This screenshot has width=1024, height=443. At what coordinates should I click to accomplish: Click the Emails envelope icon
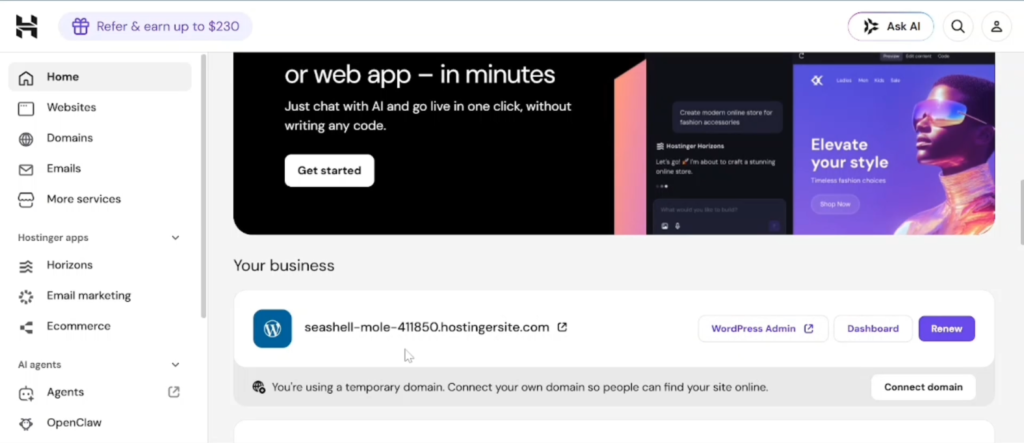26,169
